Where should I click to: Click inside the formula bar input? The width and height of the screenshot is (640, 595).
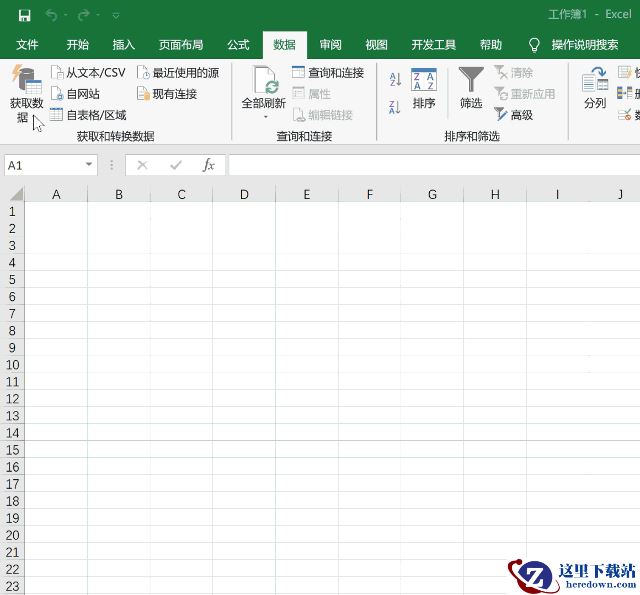point(434,165)
